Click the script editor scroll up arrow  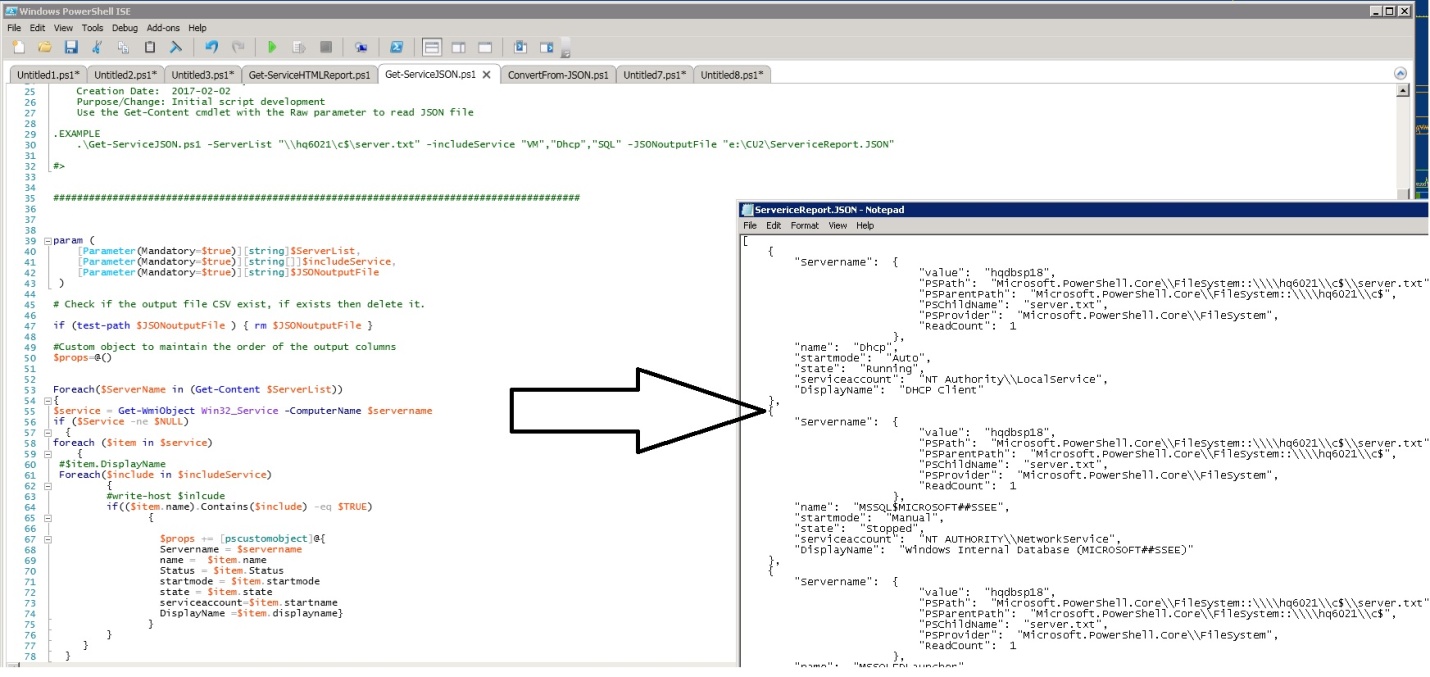coord(1402,91)
